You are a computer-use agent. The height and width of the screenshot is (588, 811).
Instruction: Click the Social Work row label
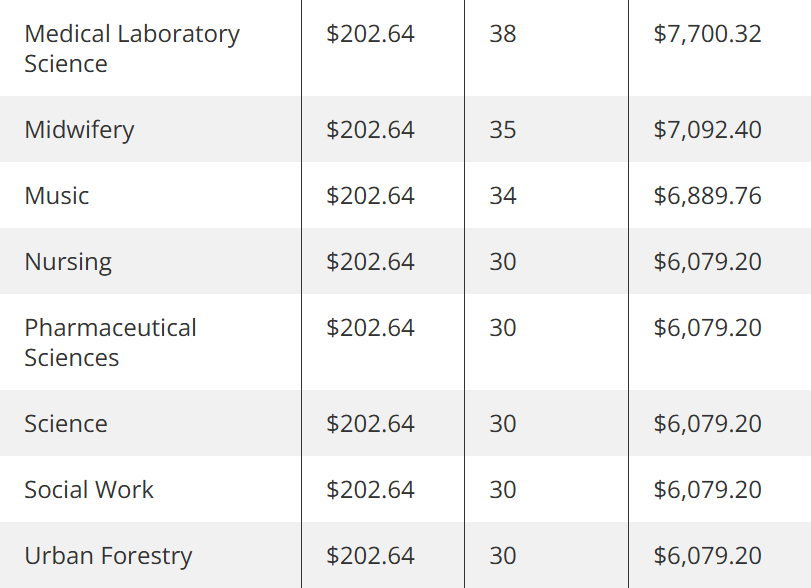[89, 490]
